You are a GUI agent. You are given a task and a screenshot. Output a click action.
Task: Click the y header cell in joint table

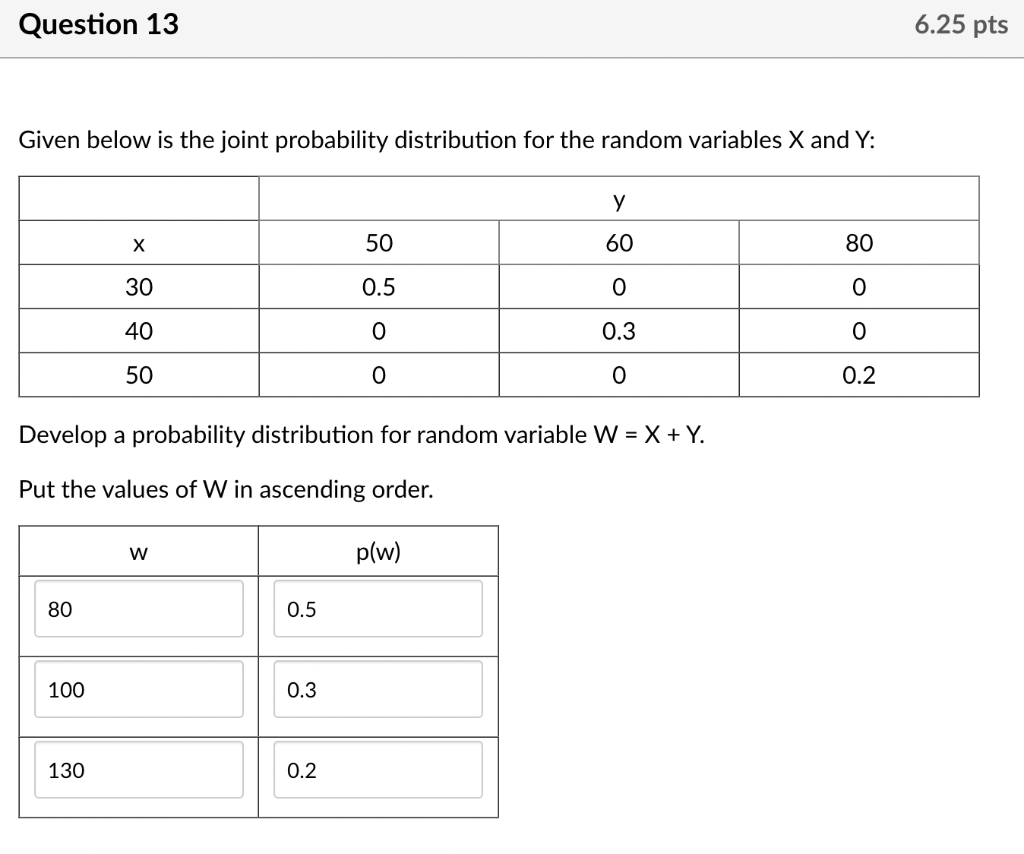point(618,198)
